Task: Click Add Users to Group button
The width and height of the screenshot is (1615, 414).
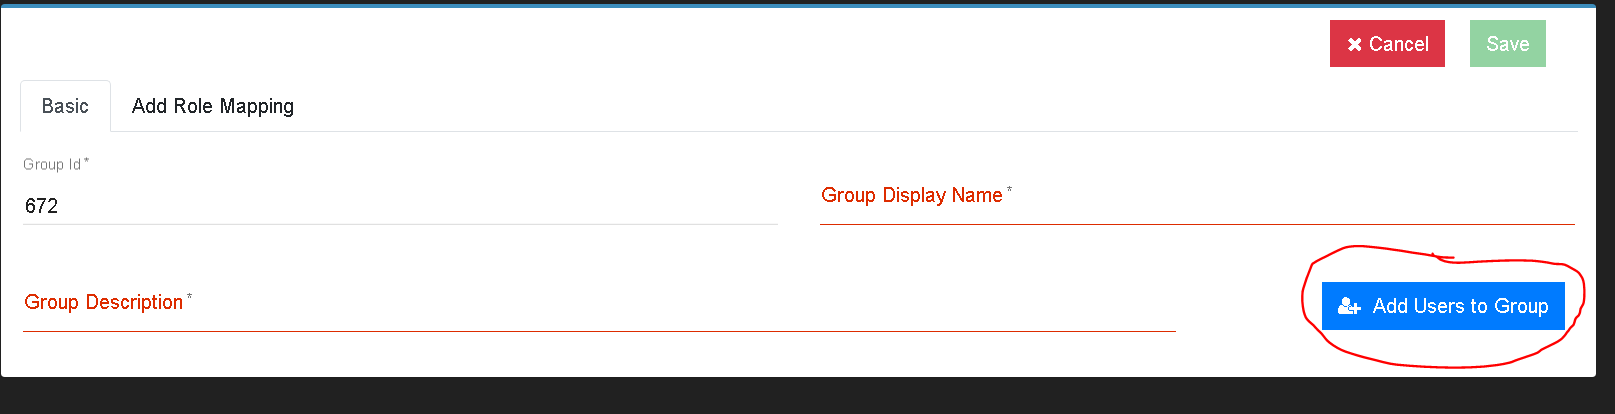Action: [1443, 306]
